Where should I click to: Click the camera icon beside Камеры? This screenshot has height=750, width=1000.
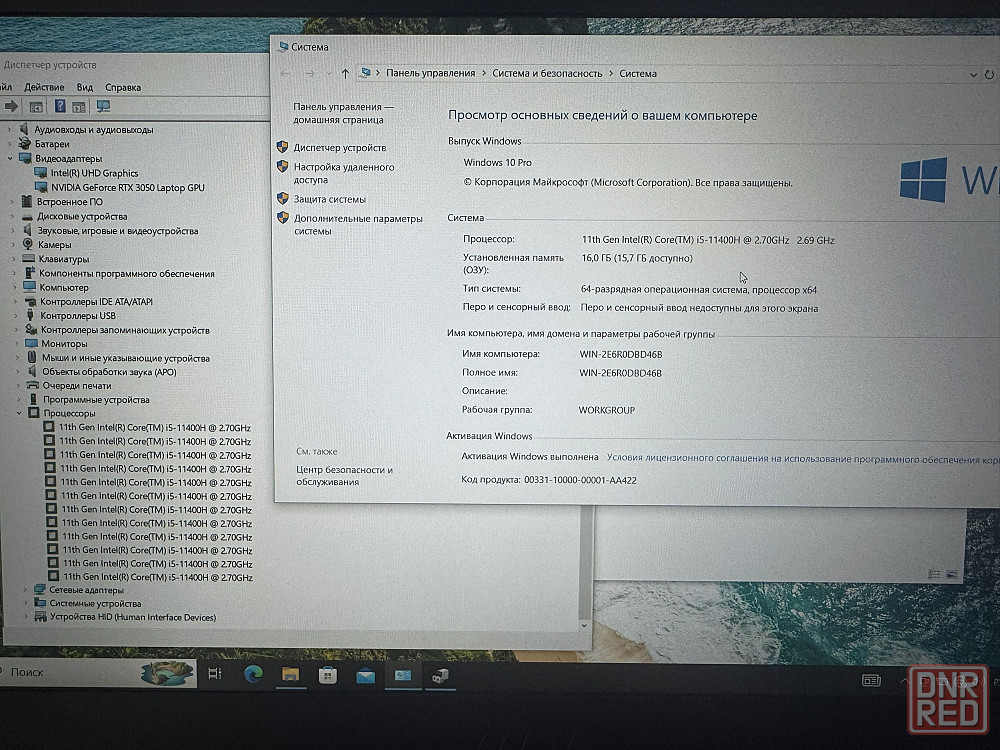[x=27, y=244]
